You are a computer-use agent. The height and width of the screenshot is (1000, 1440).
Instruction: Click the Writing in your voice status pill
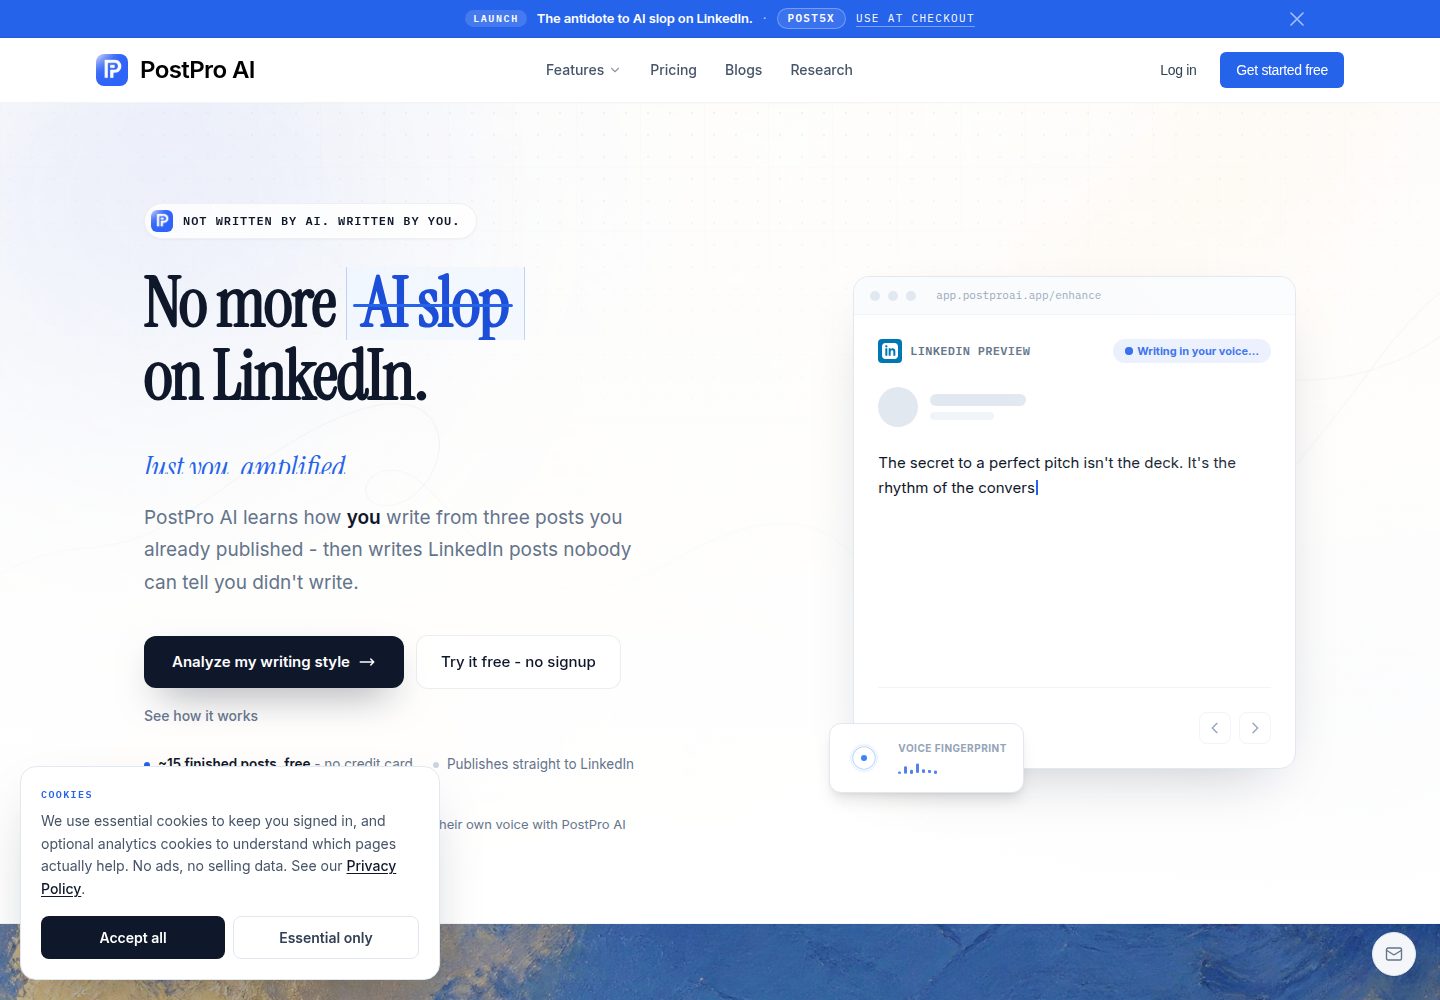click(1192, 351)
